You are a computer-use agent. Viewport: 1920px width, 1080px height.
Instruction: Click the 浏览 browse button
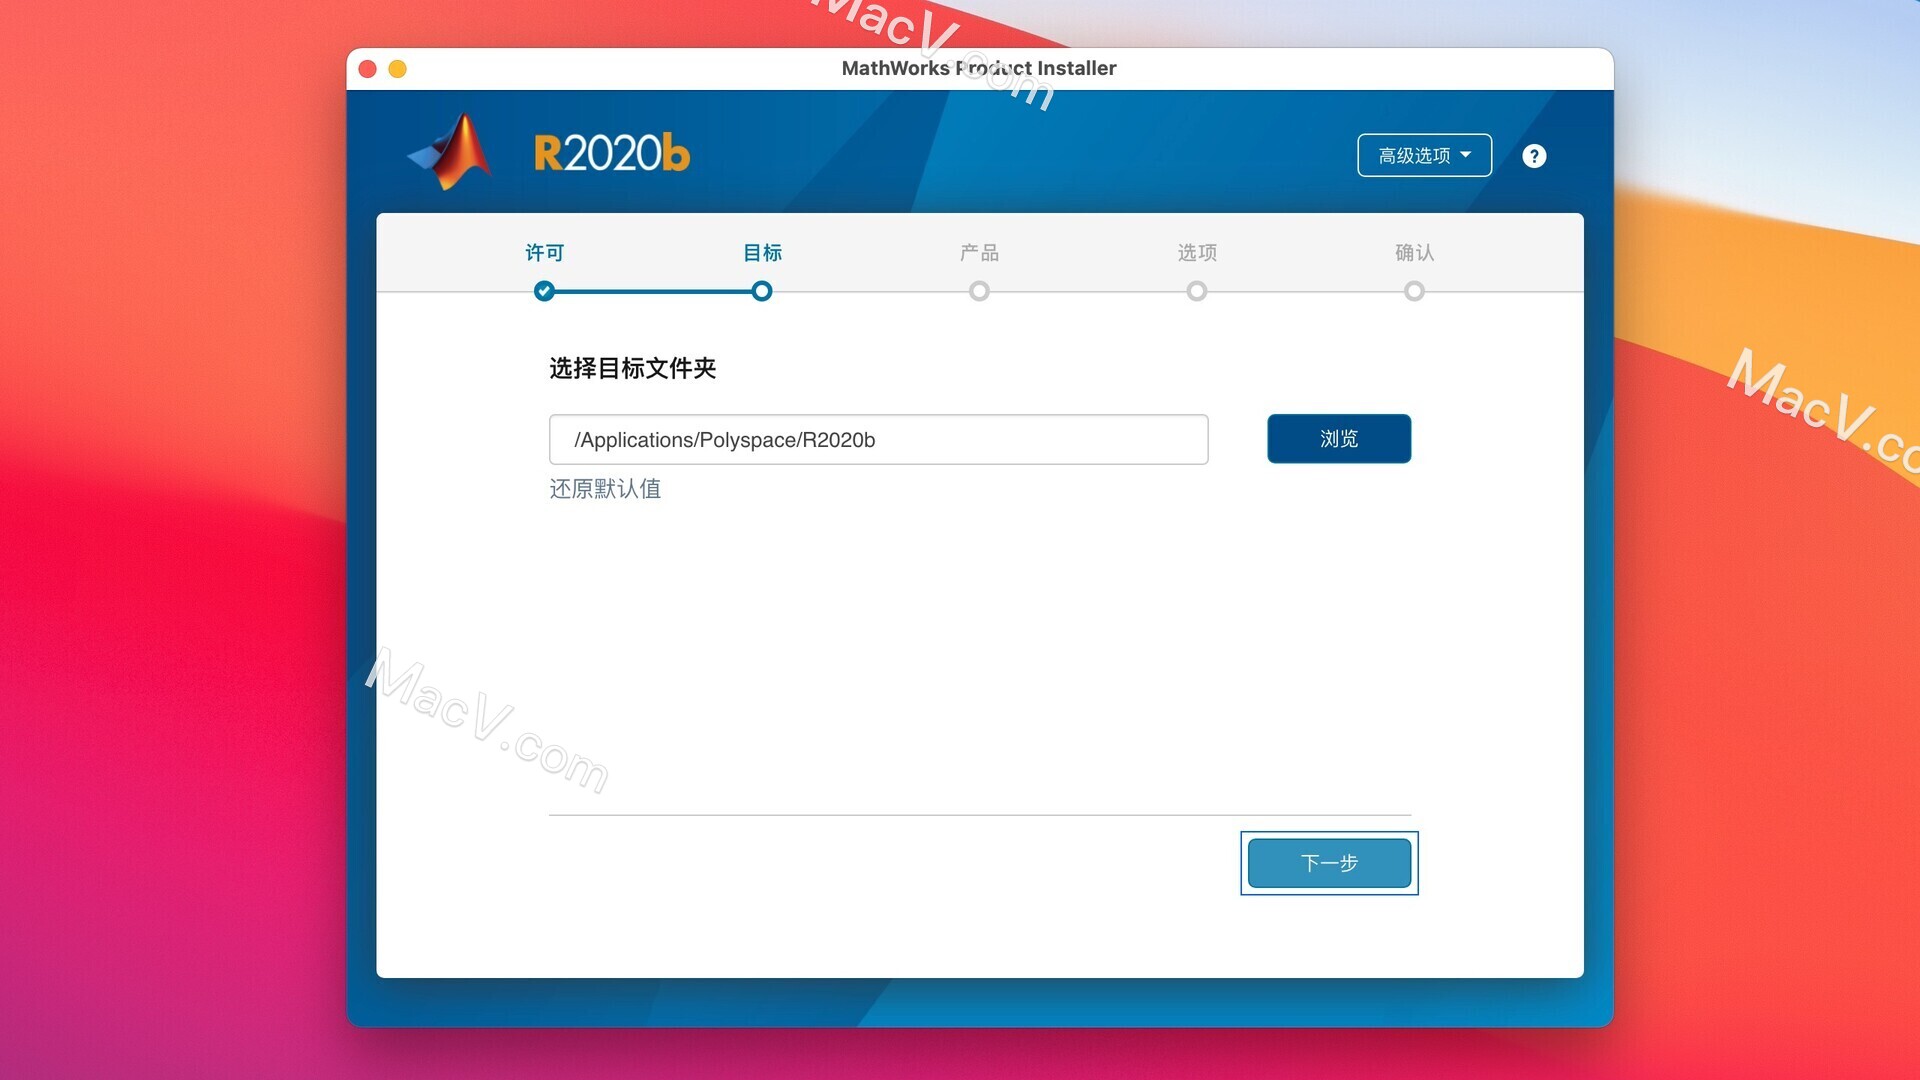point(1339,438)
